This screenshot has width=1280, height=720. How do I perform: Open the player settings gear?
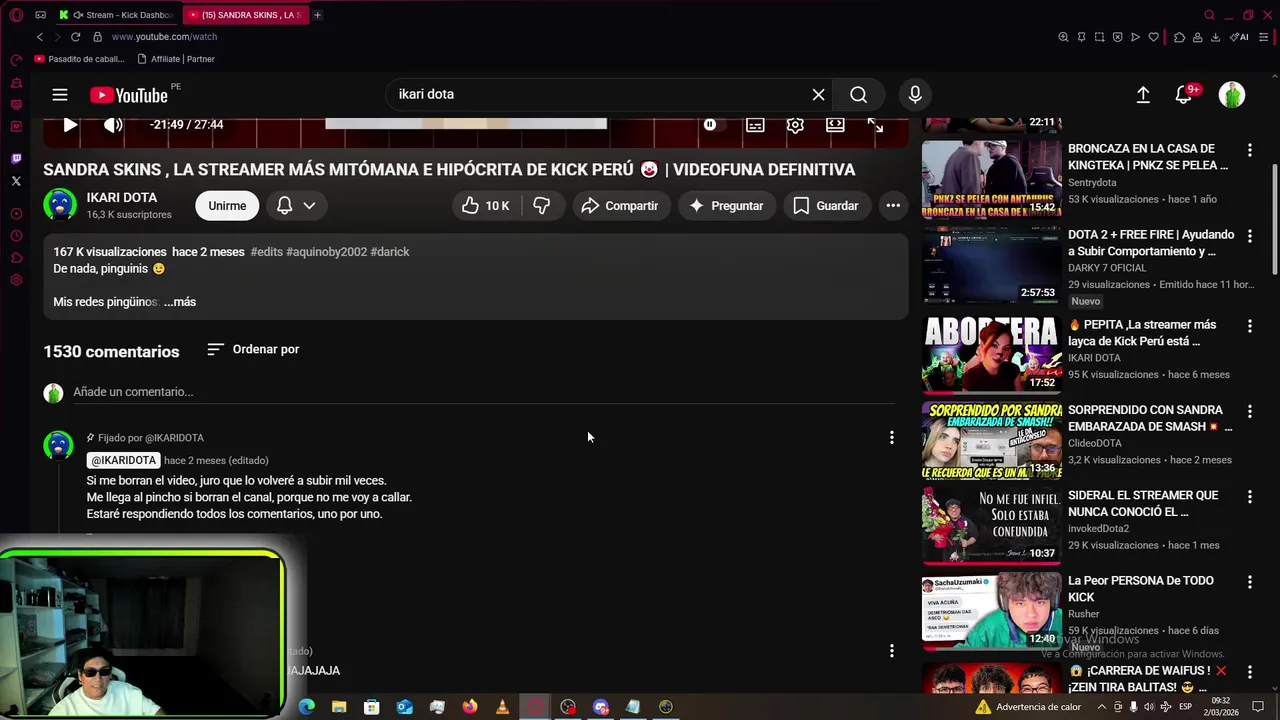pyautogui.click(x=795, y=125)
